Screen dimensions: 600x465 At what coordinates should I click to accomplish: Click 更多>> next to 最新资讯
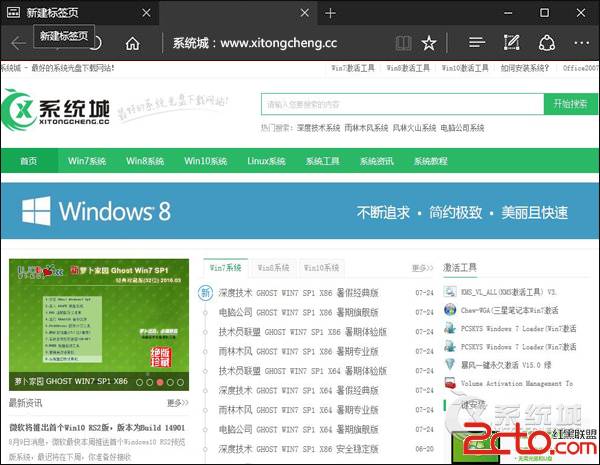coord(178,403)
